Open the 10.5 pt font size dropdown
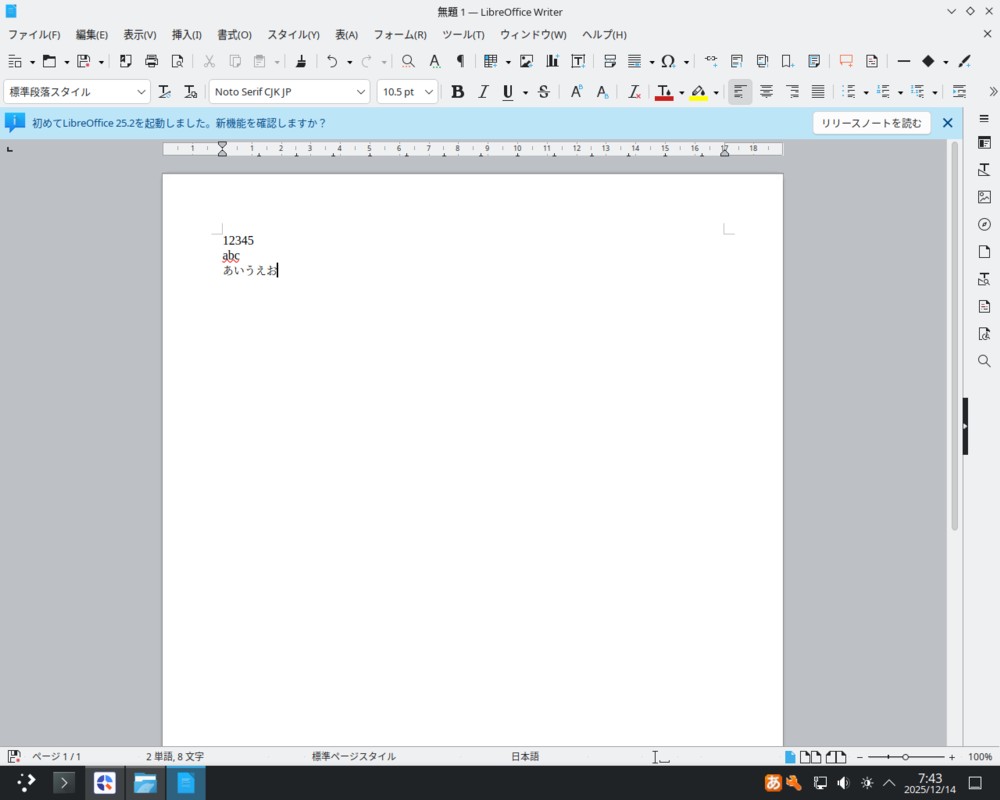 429,92
